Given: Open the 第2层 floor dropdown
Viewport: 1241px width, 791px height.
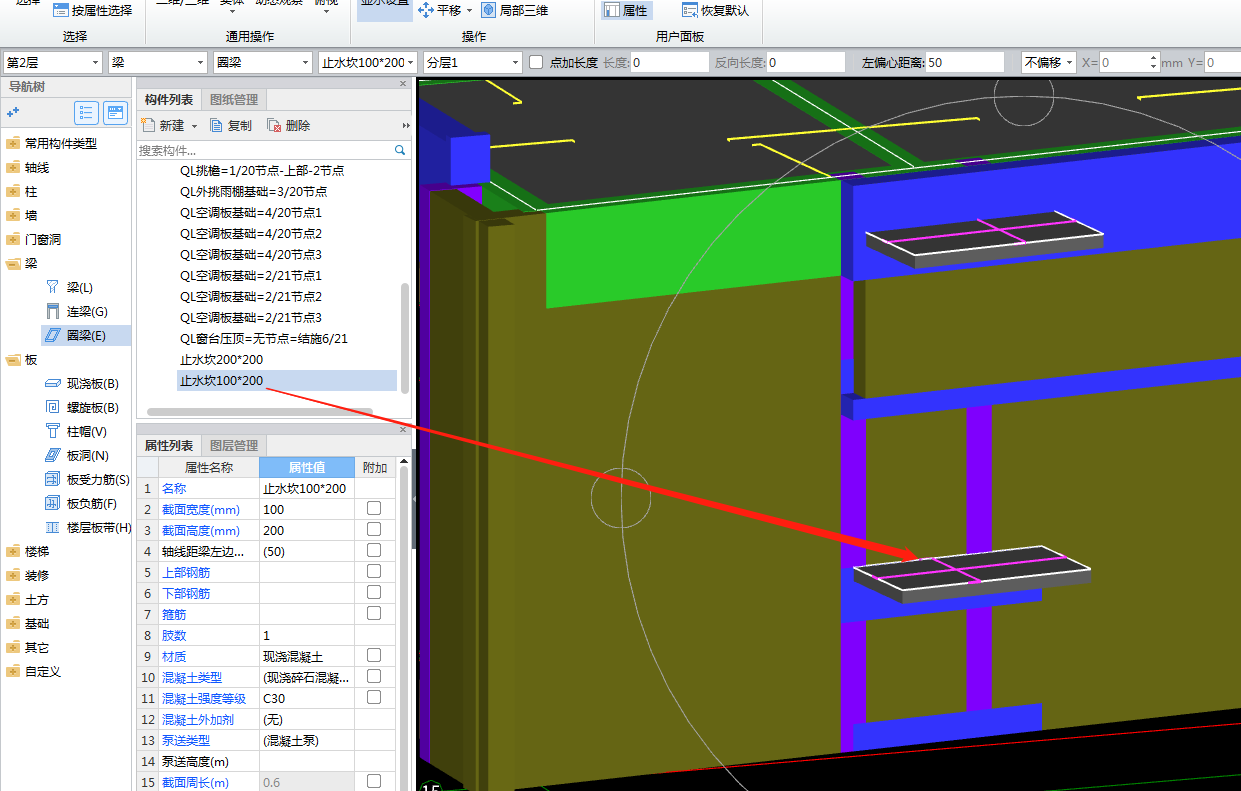Looking at the screenshot, I should pyautogui.click(x=53, y=62).
